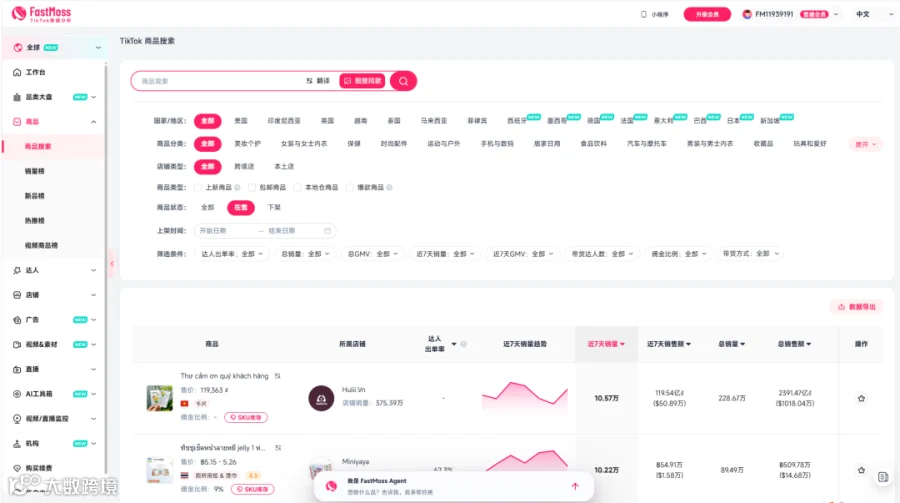The width and height of the screenshot is (900, 503).
Task: Expand more categories with 展开
Action: click(866, 144)
